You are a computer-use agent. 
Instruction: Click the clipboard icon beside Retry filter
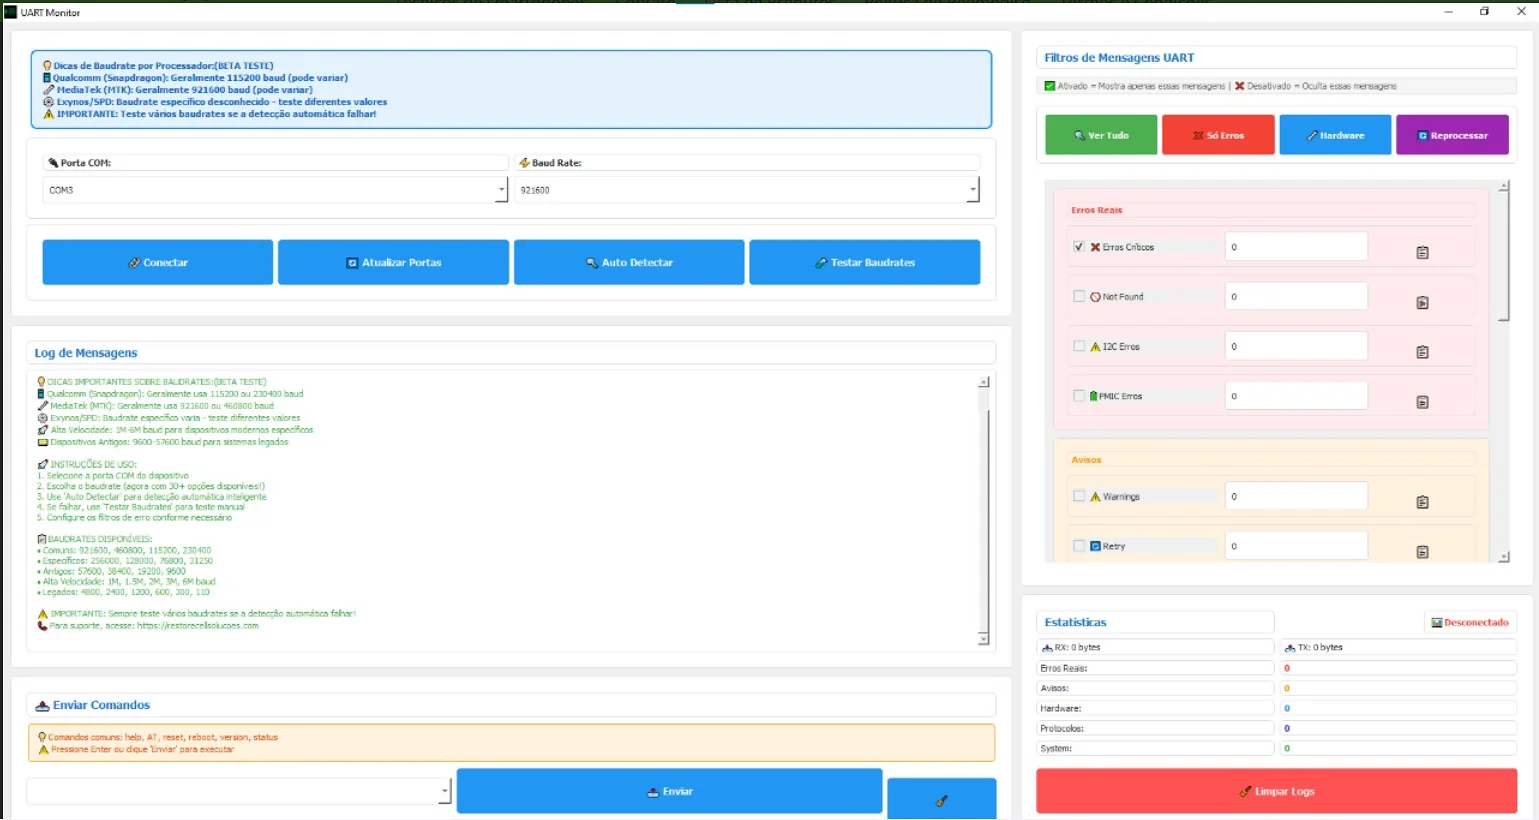point(1422,552)
